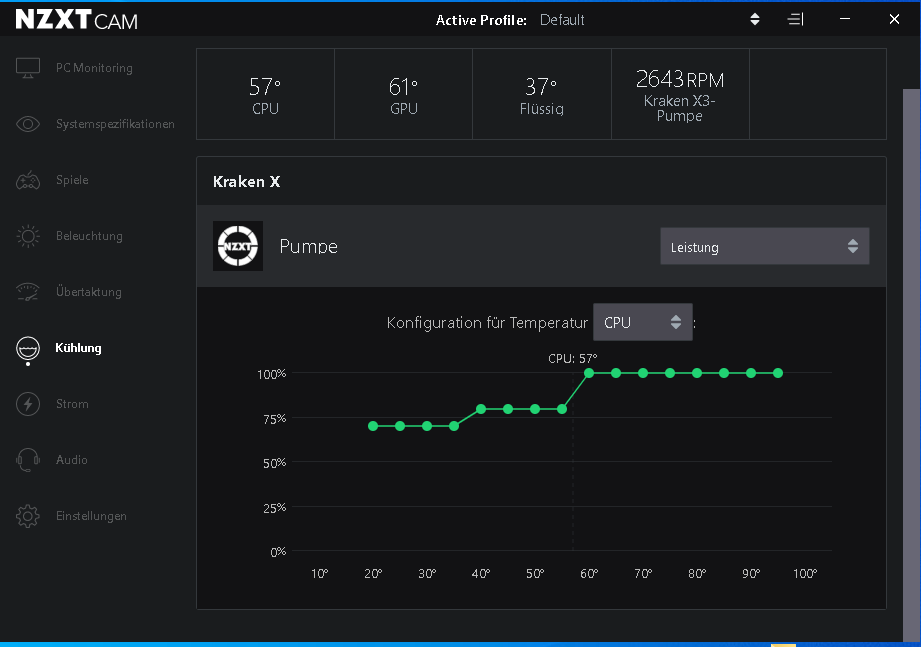Open the Leistung pump mode dropdown
The height and width of the screenshot is (647, 921).
[x=765, y=246]
